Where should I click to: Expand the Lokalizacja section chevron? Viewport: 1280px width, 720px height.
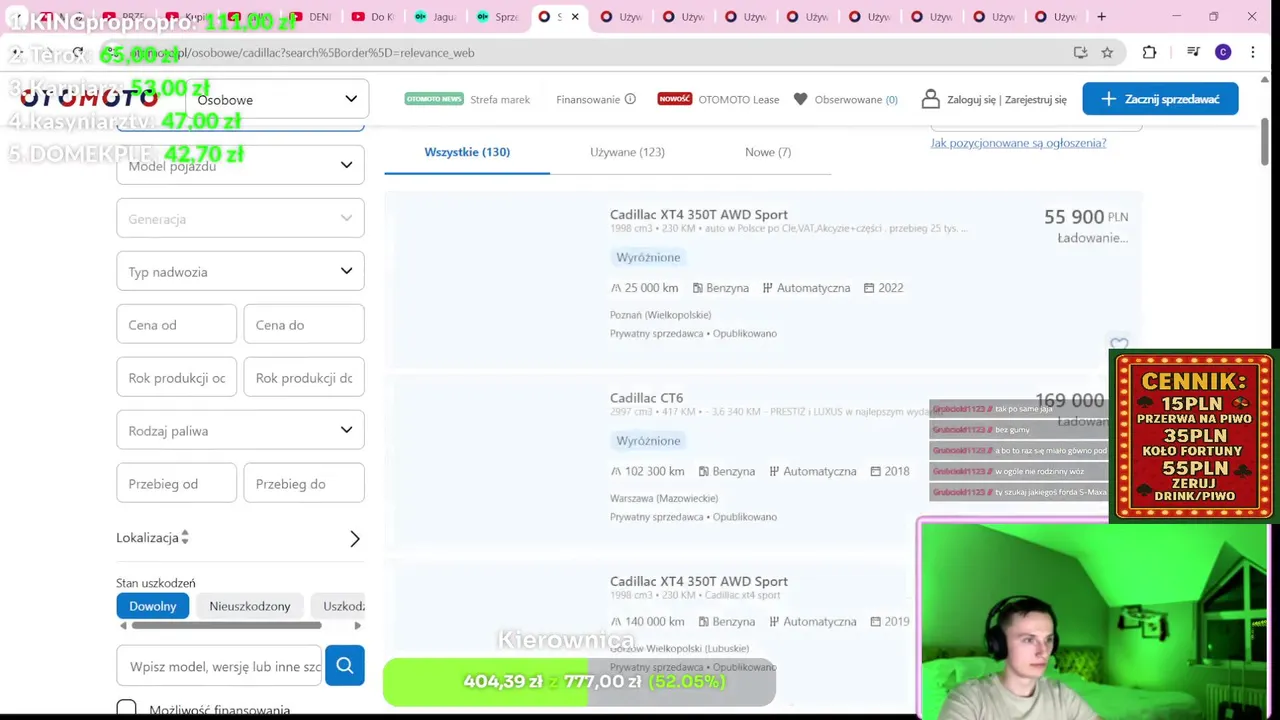point(354,538)
